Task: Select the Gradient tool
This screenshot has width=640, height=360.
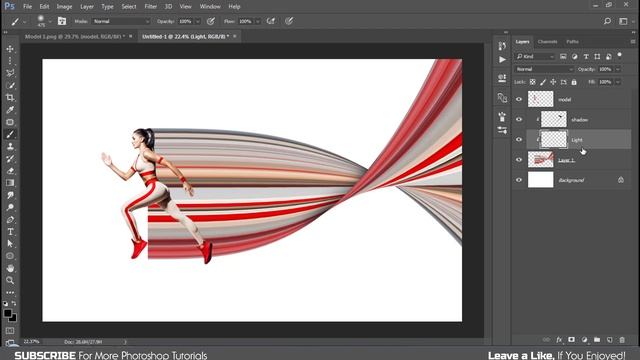Action: pyautogui.click(x=10, y=183)
